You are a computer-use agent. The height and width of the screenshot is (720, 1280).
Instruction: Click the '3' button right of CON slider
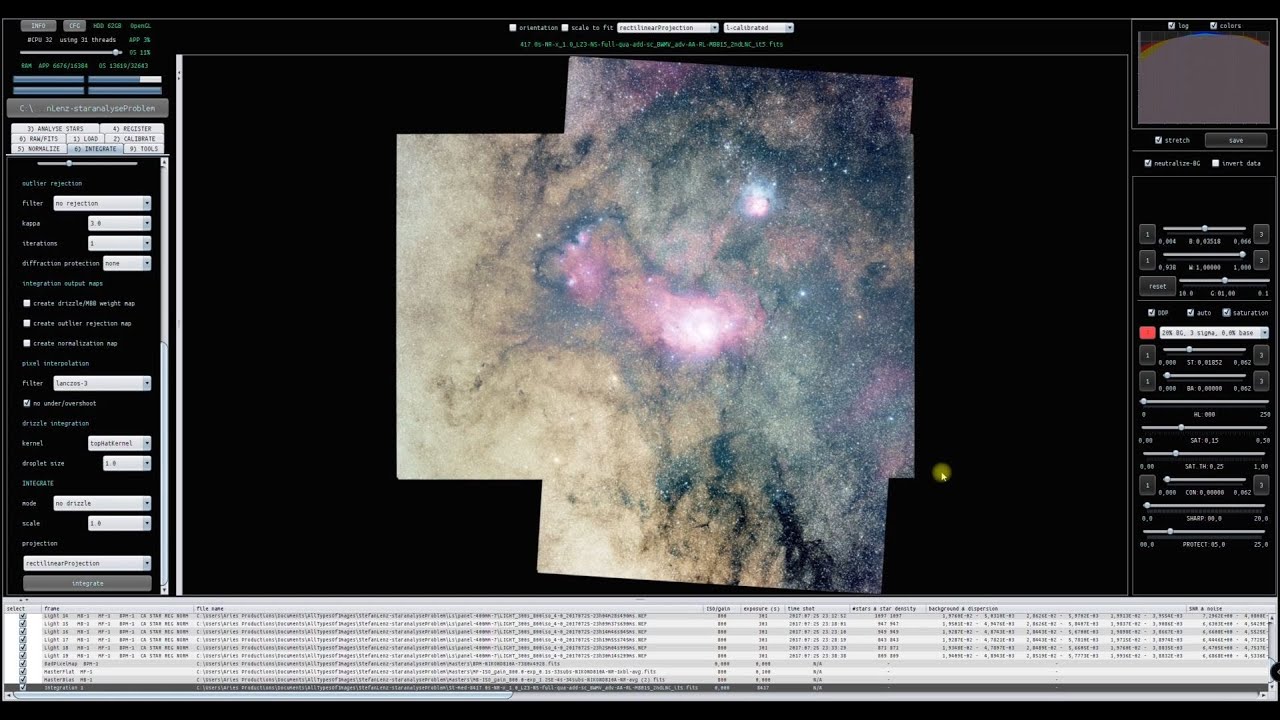coord(1261,485)
